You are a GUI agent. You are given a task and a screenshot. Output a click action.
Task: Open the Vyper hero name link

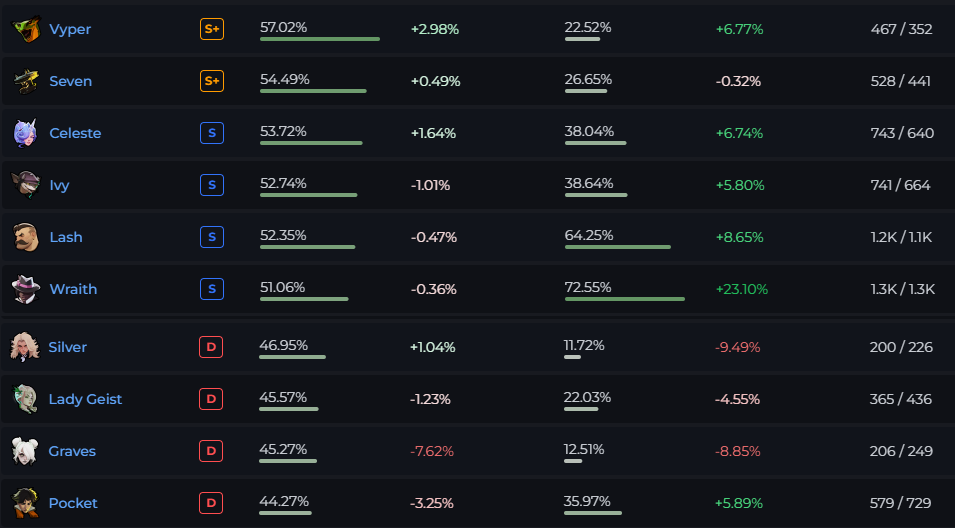70,29
